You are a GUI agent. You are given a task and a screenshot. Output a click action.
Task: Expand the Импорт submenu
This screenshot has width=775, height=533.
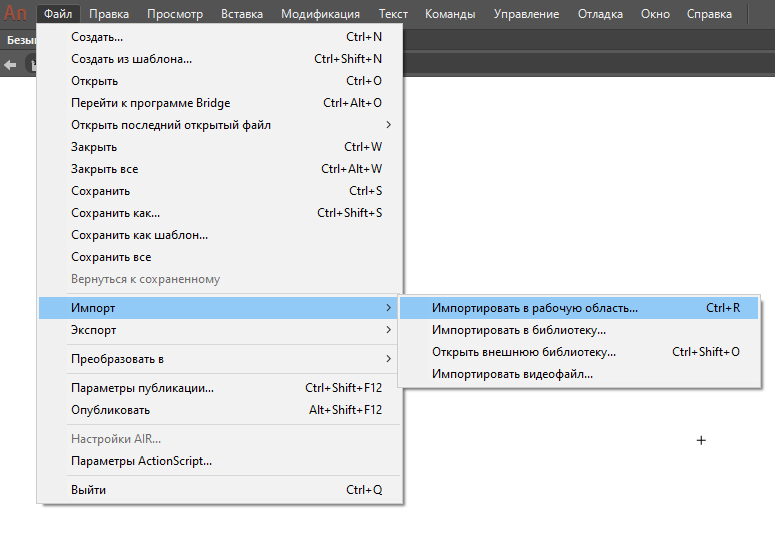coord(220,308)
